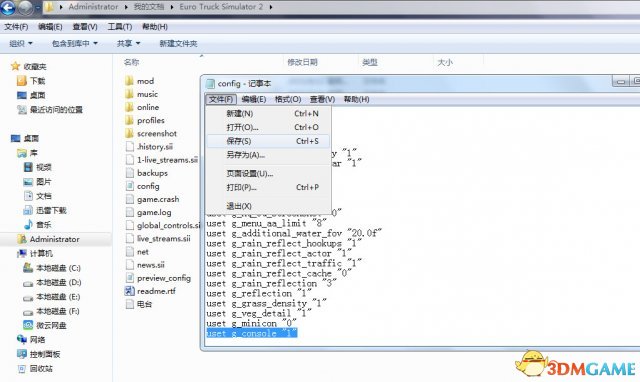This screenshot has width=640, height=382.
Task: Open the 格式(O) Notepad menu
Action: [x=288, y=99]
